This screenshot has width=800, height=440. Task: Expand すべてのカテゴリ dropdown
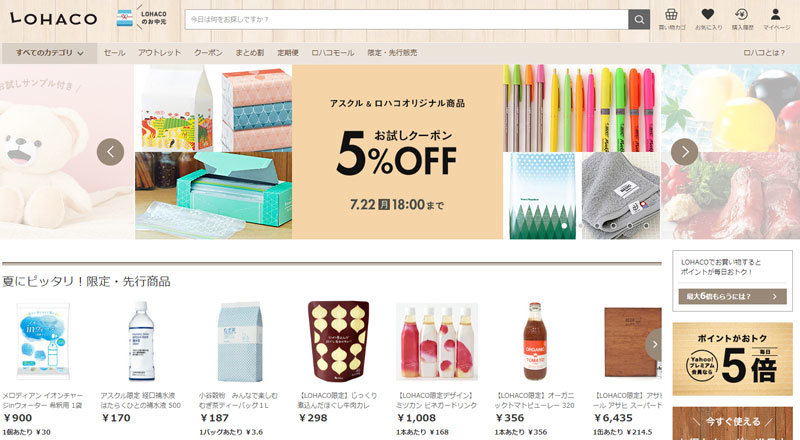(49, 53)
